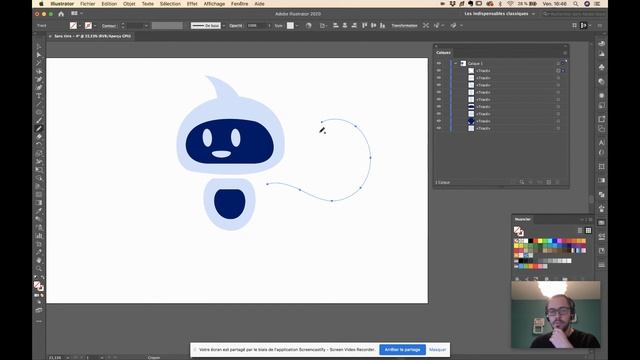Viewport: 640px width, 360px height.
Task: Click the 'Arrêter le partage' button
Action: (402, 349)
